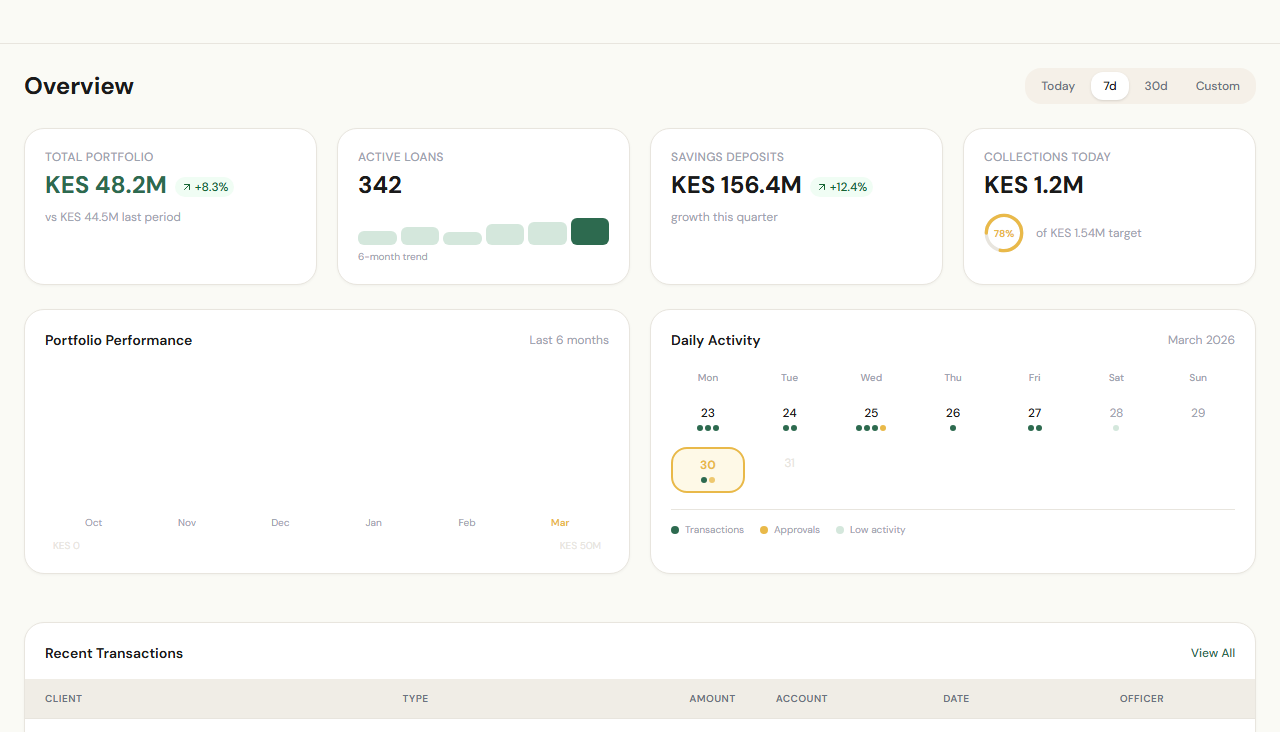Open the View All transactions link

1213,653
